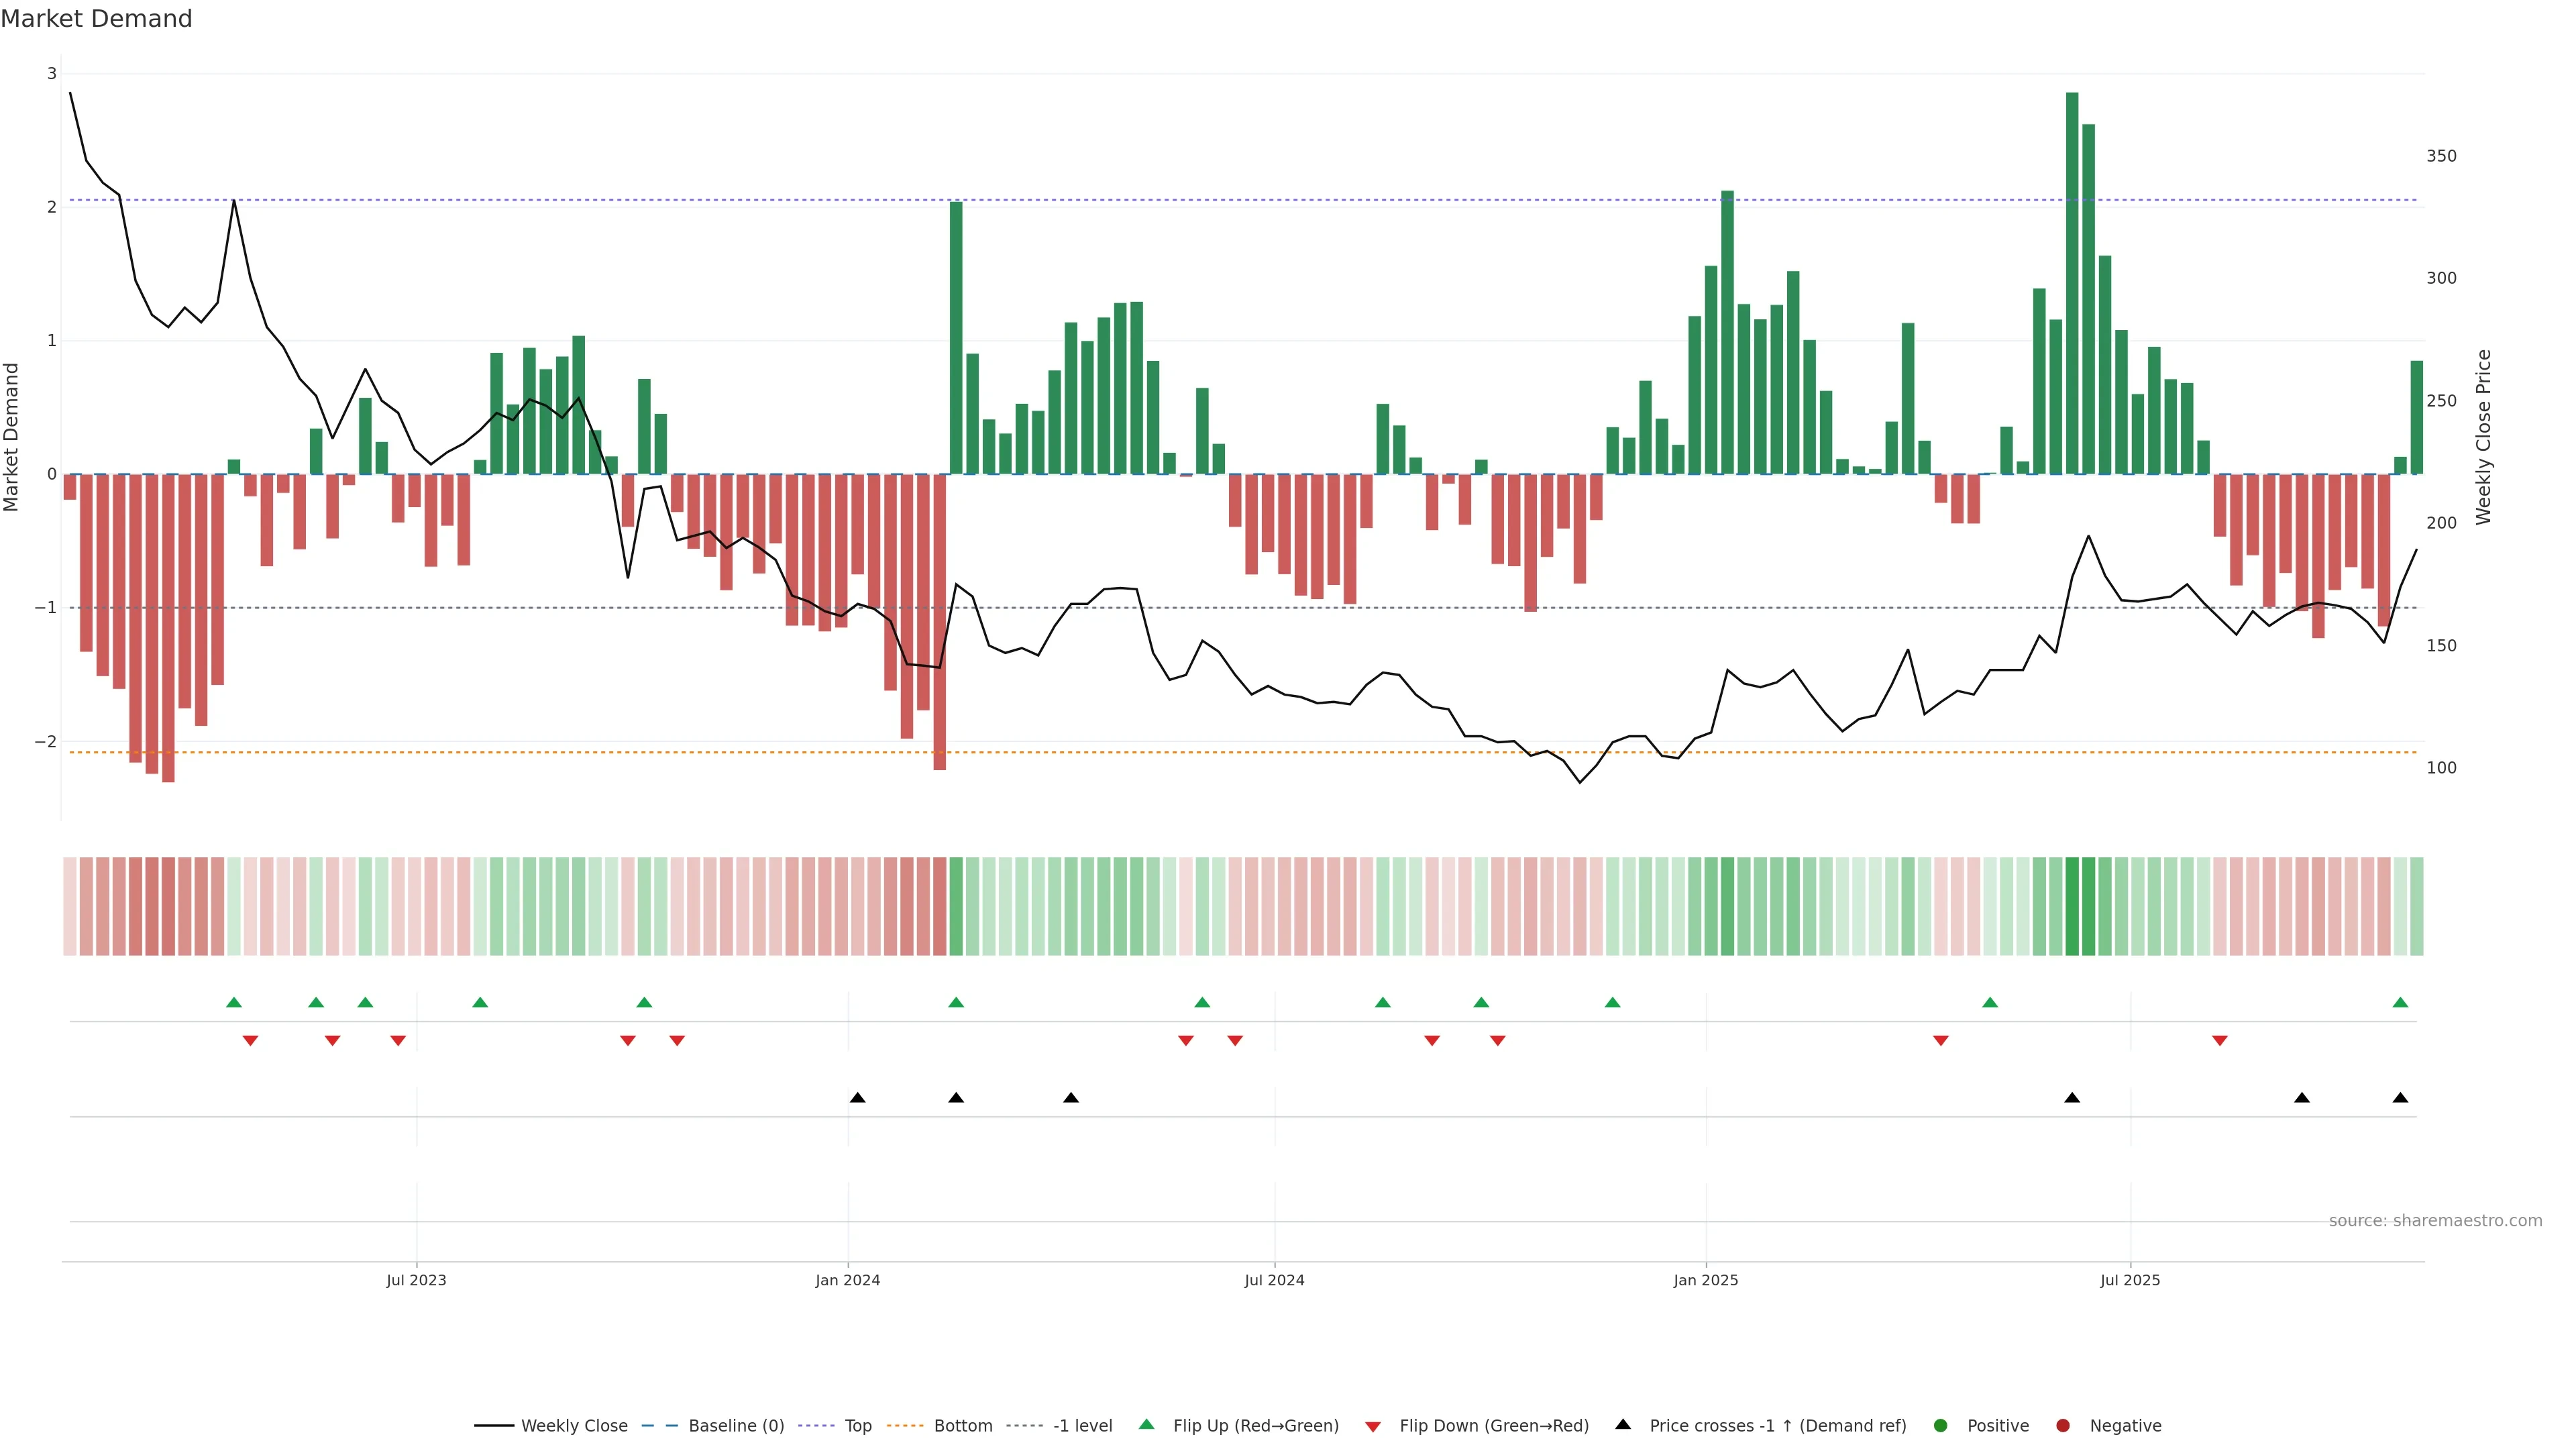Screen dimensions: 2576x1449
Task: Click the Jul 2025 x-axis label
Action: [2130, 1280]
